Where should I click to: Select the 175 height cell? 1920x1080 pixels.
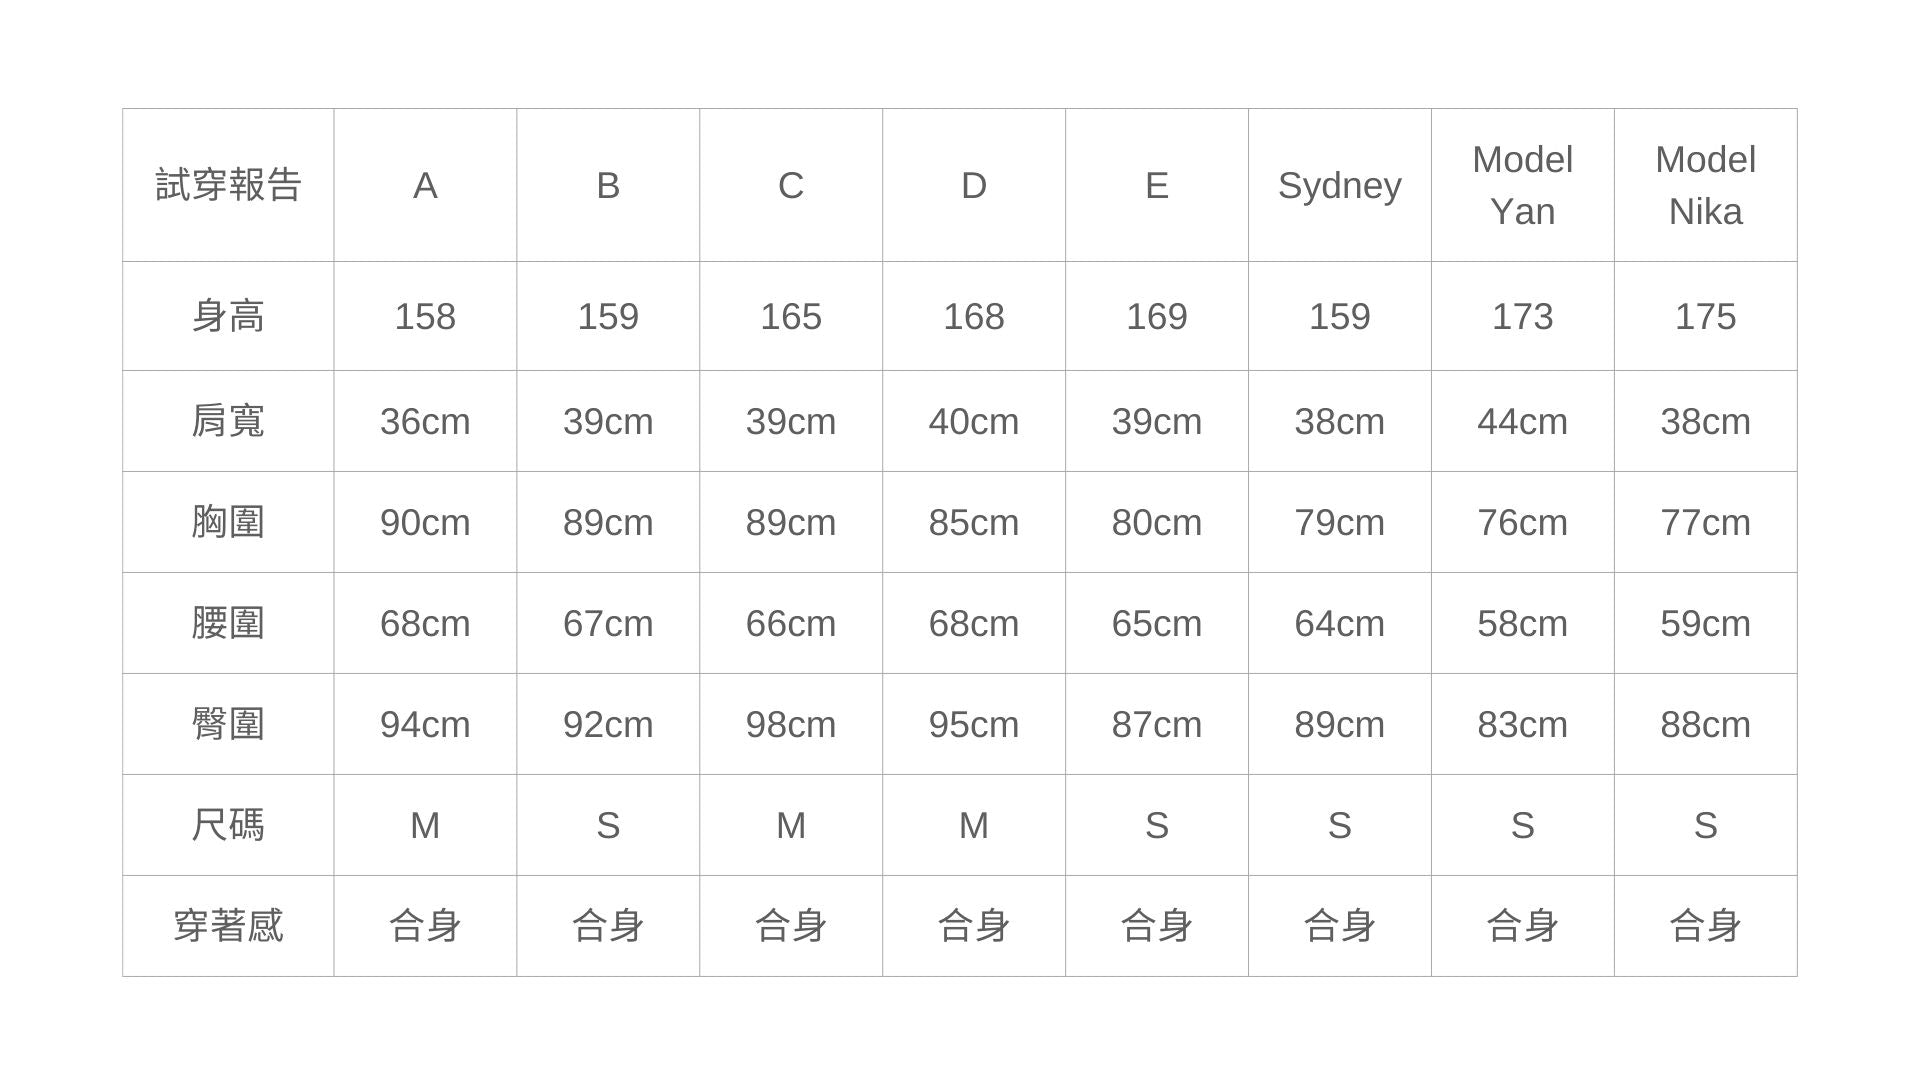pyautogui.click(x=1705, y=316)
